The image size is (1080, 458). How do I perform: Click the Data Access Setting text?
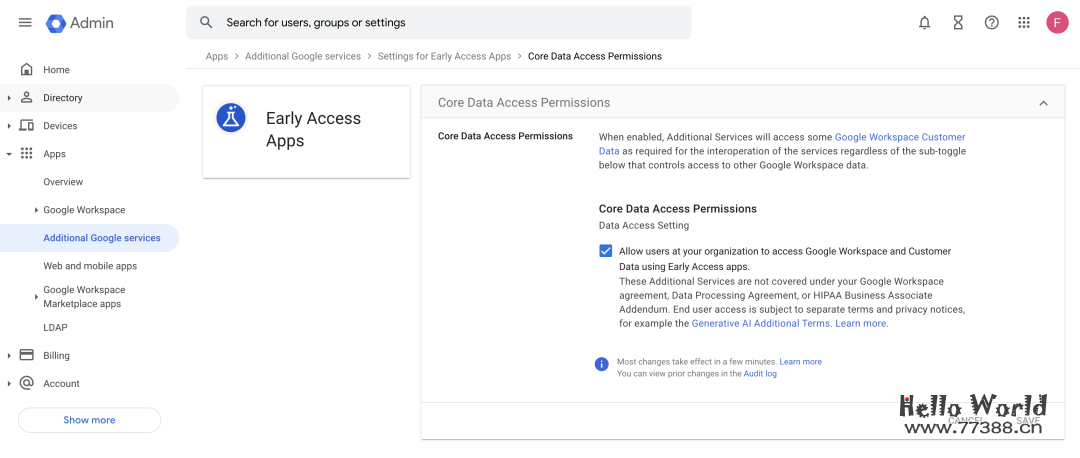[x=643, y=225]
